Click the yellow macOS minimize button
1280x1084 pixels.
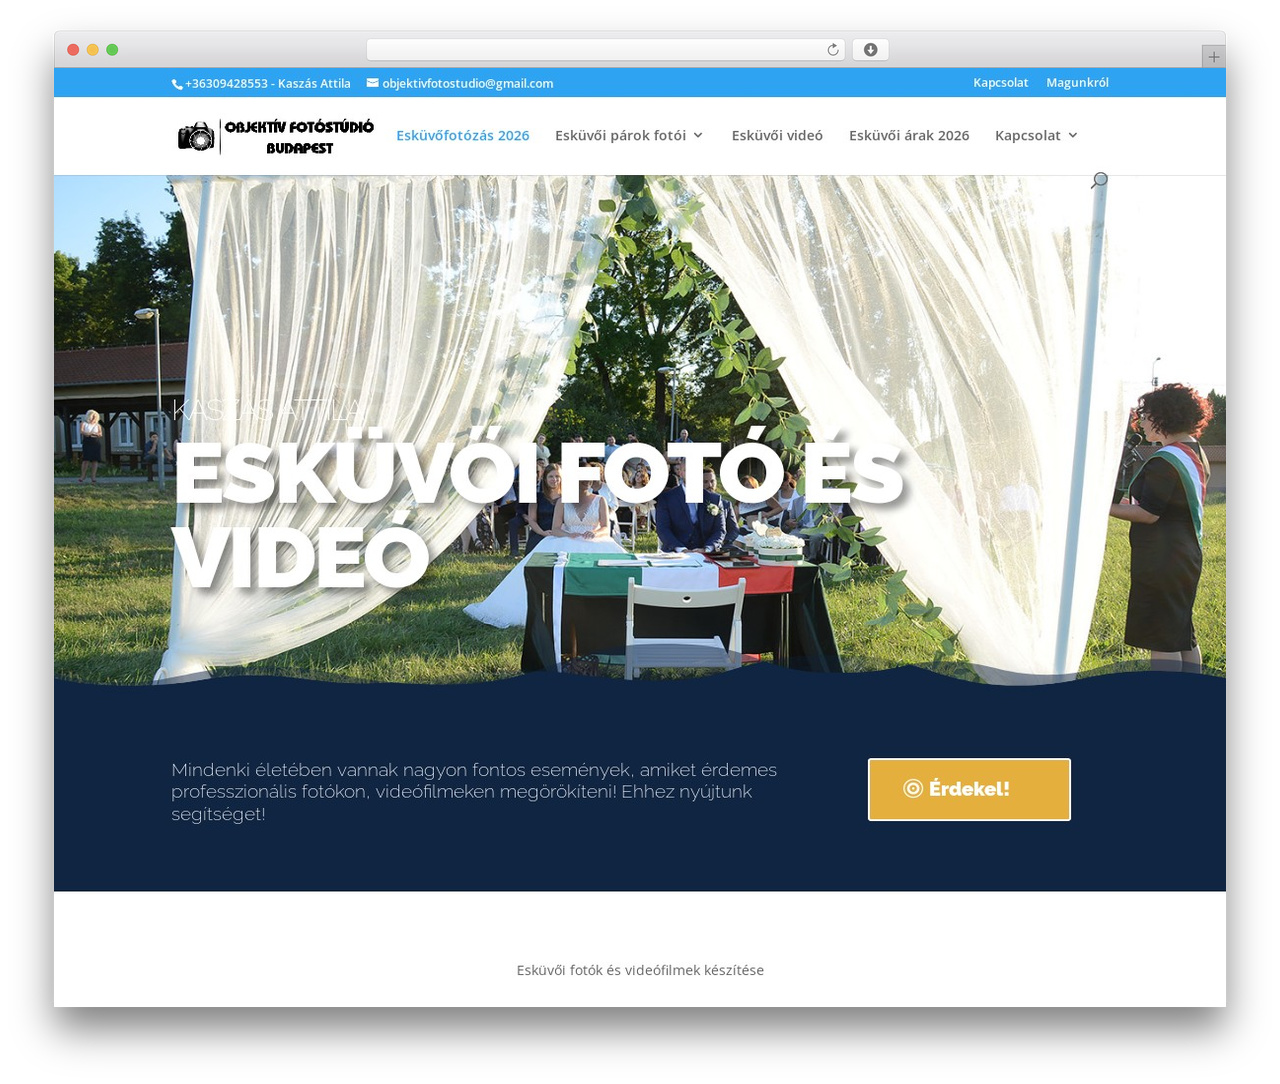[x=92, y=50]
